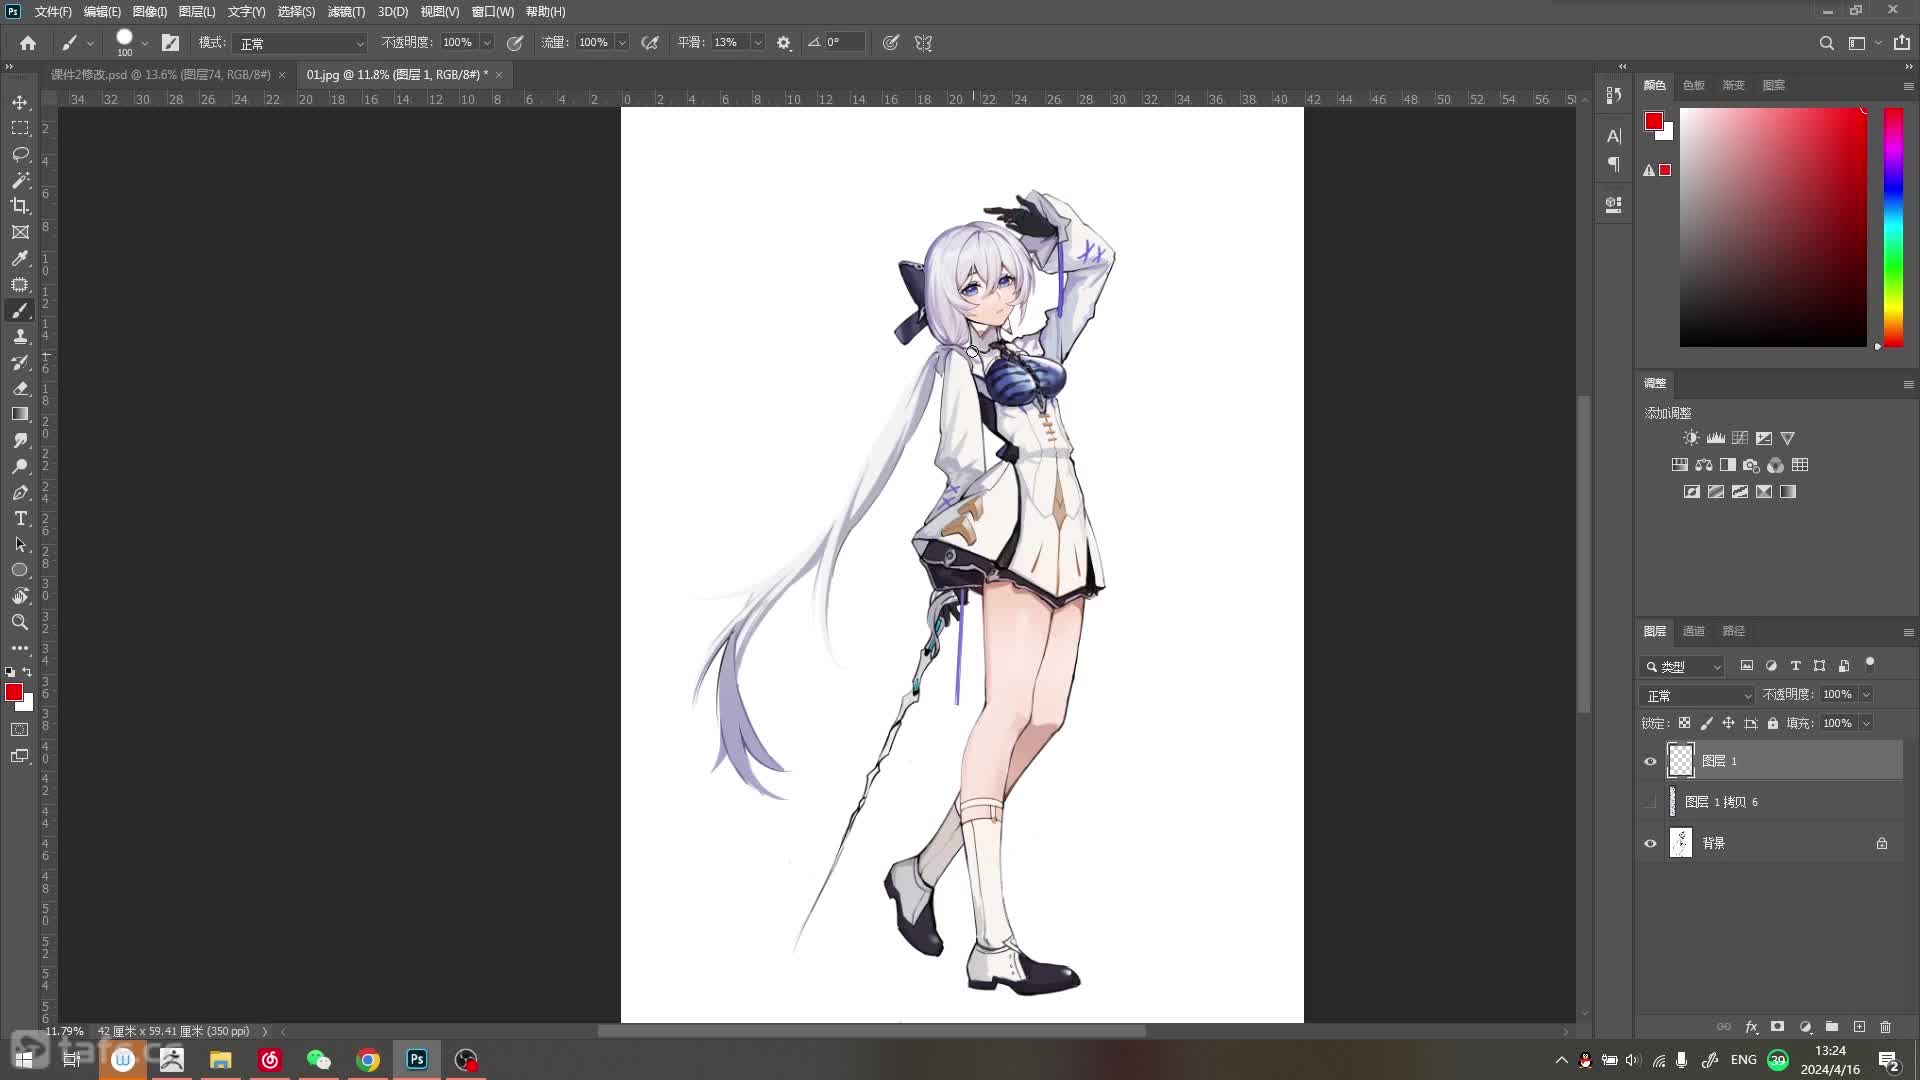Viewport: 1920px width, 1080px height.
Task: Add layer style fx button
Action: (1751, 1027)
